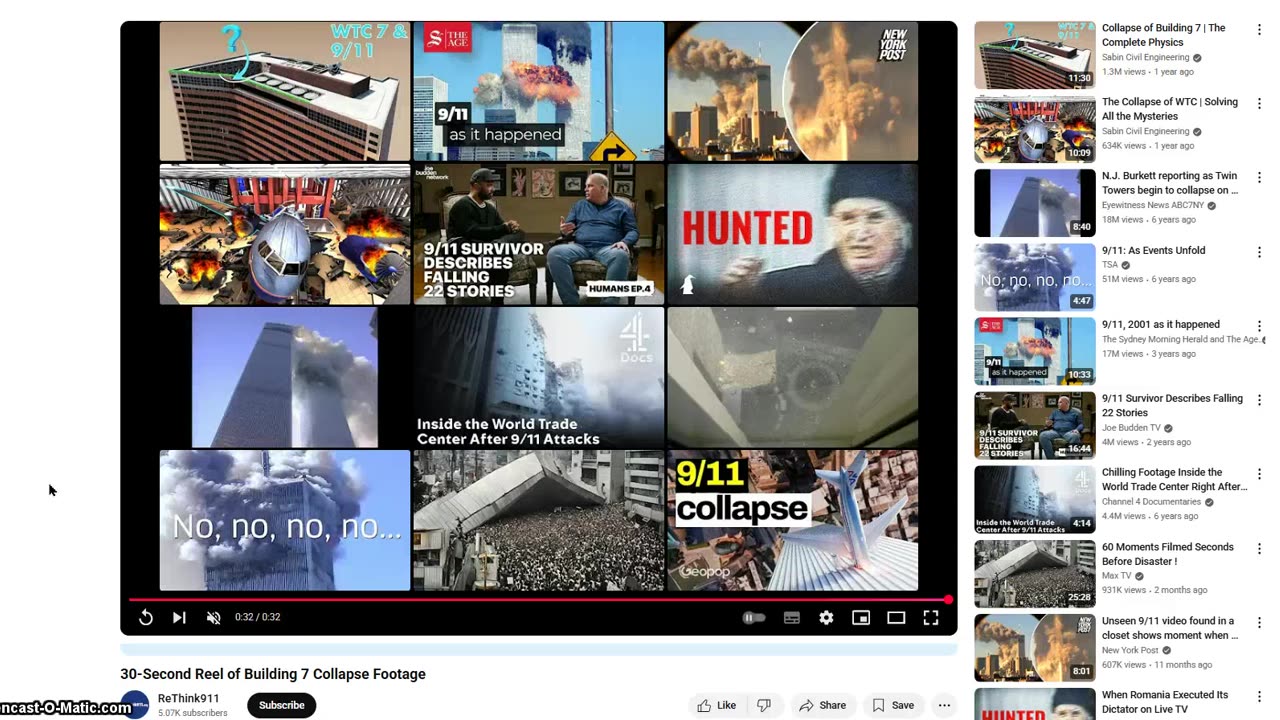Enter full screen mode
This screenshot has width=1280, height=720.
(x=931, y=618)
